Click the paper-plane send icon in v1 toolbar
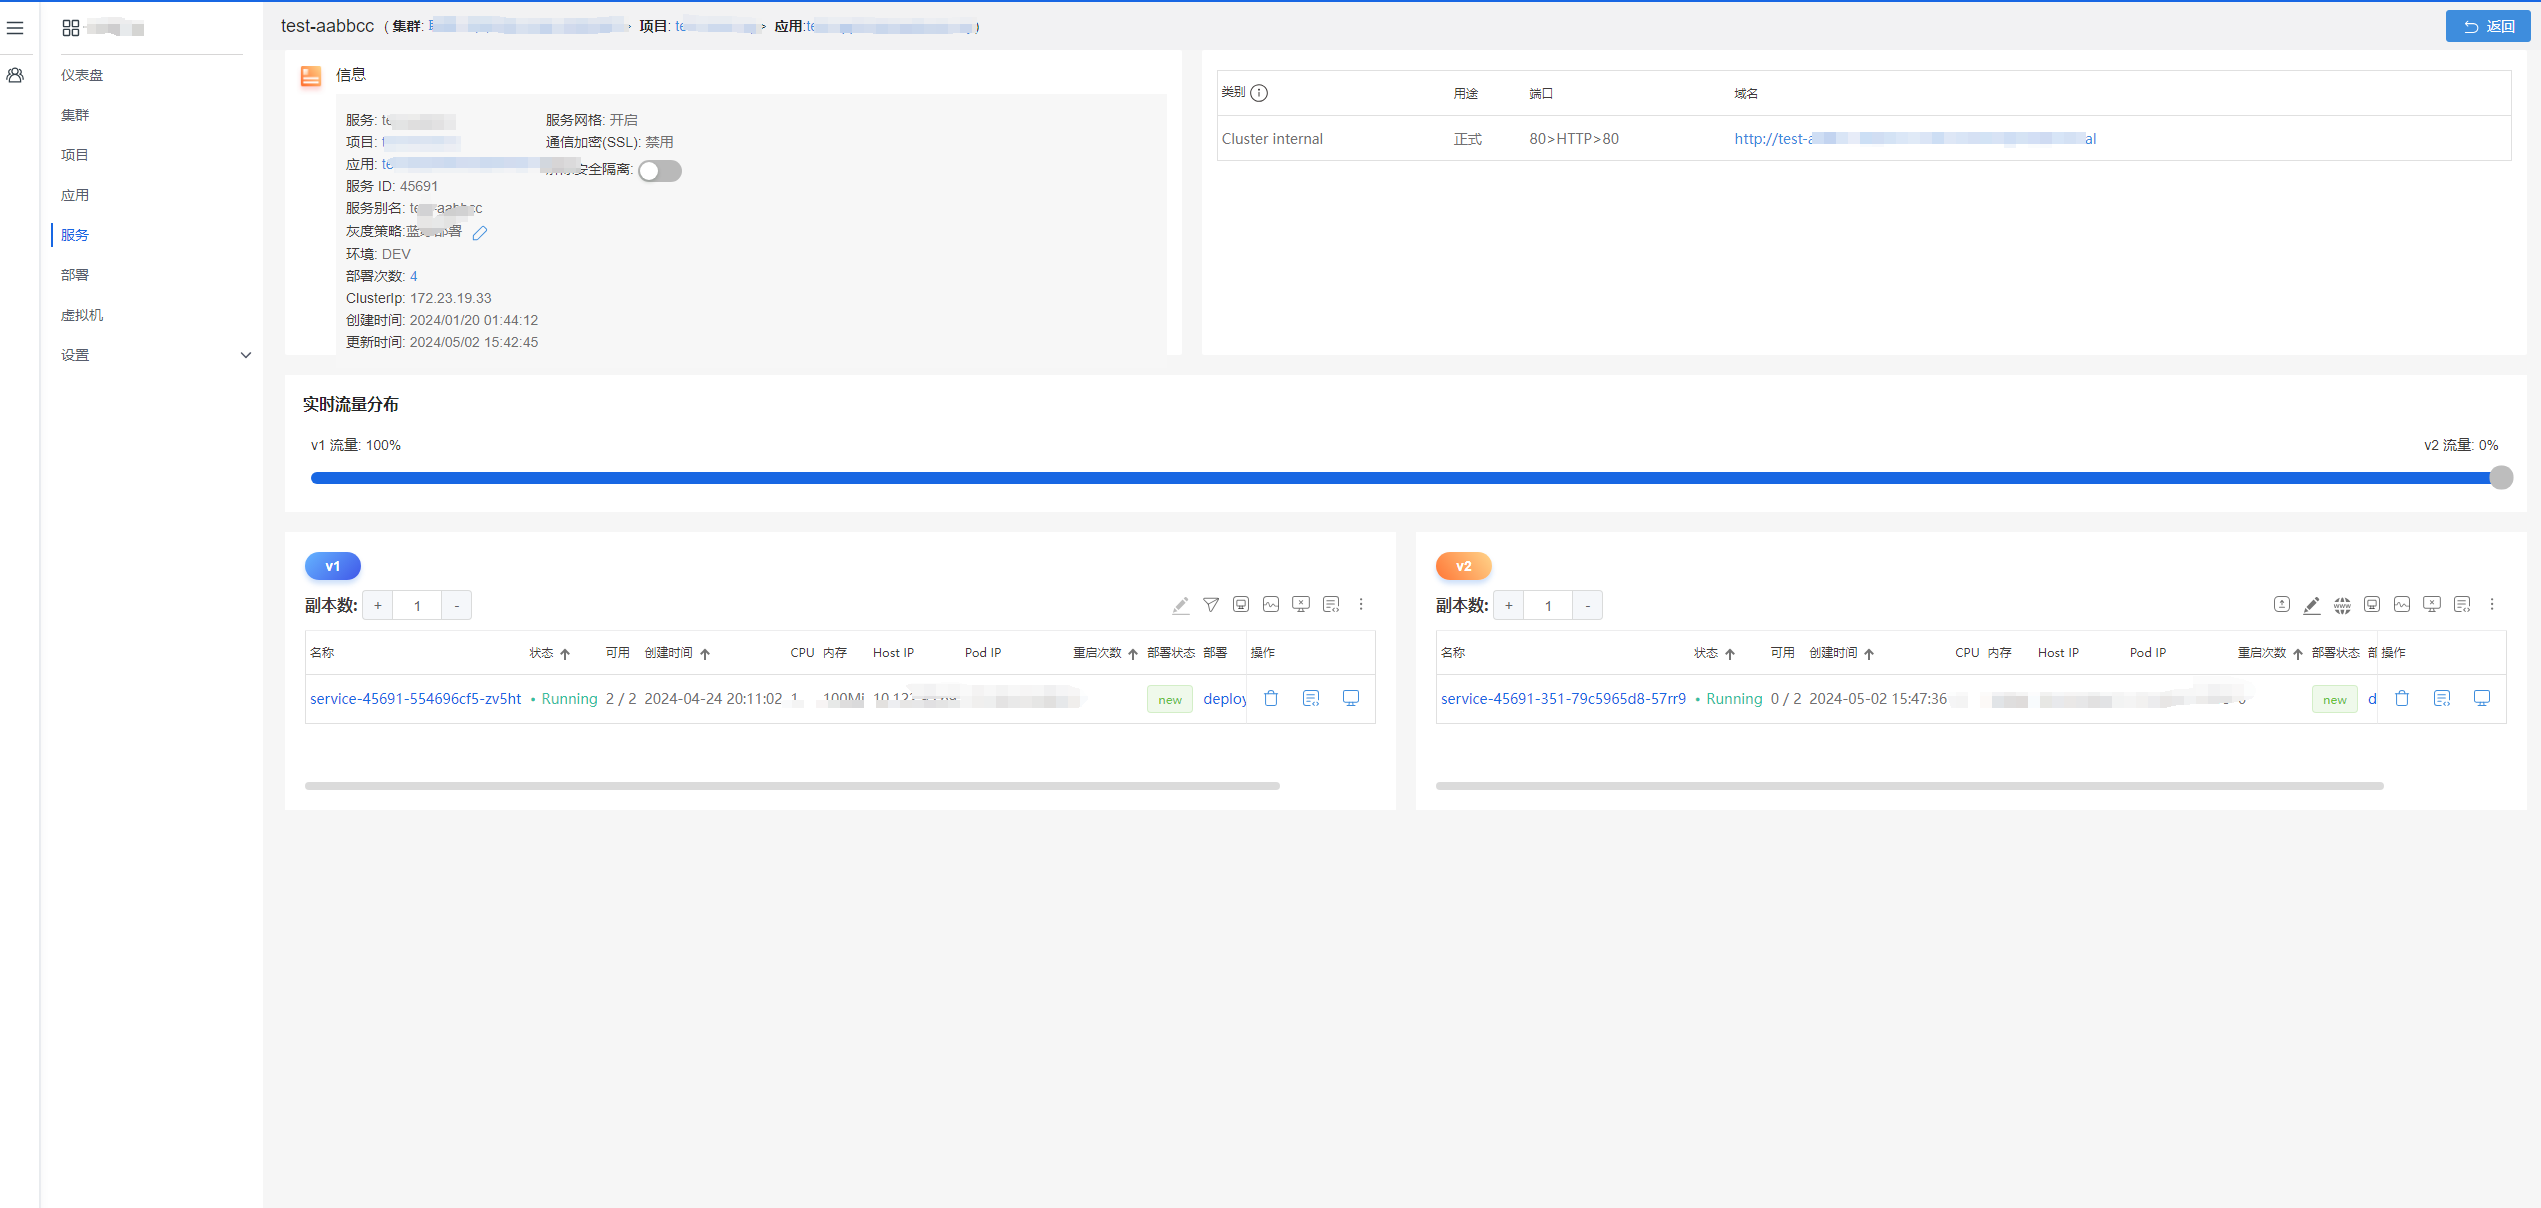 (1211, 604)
